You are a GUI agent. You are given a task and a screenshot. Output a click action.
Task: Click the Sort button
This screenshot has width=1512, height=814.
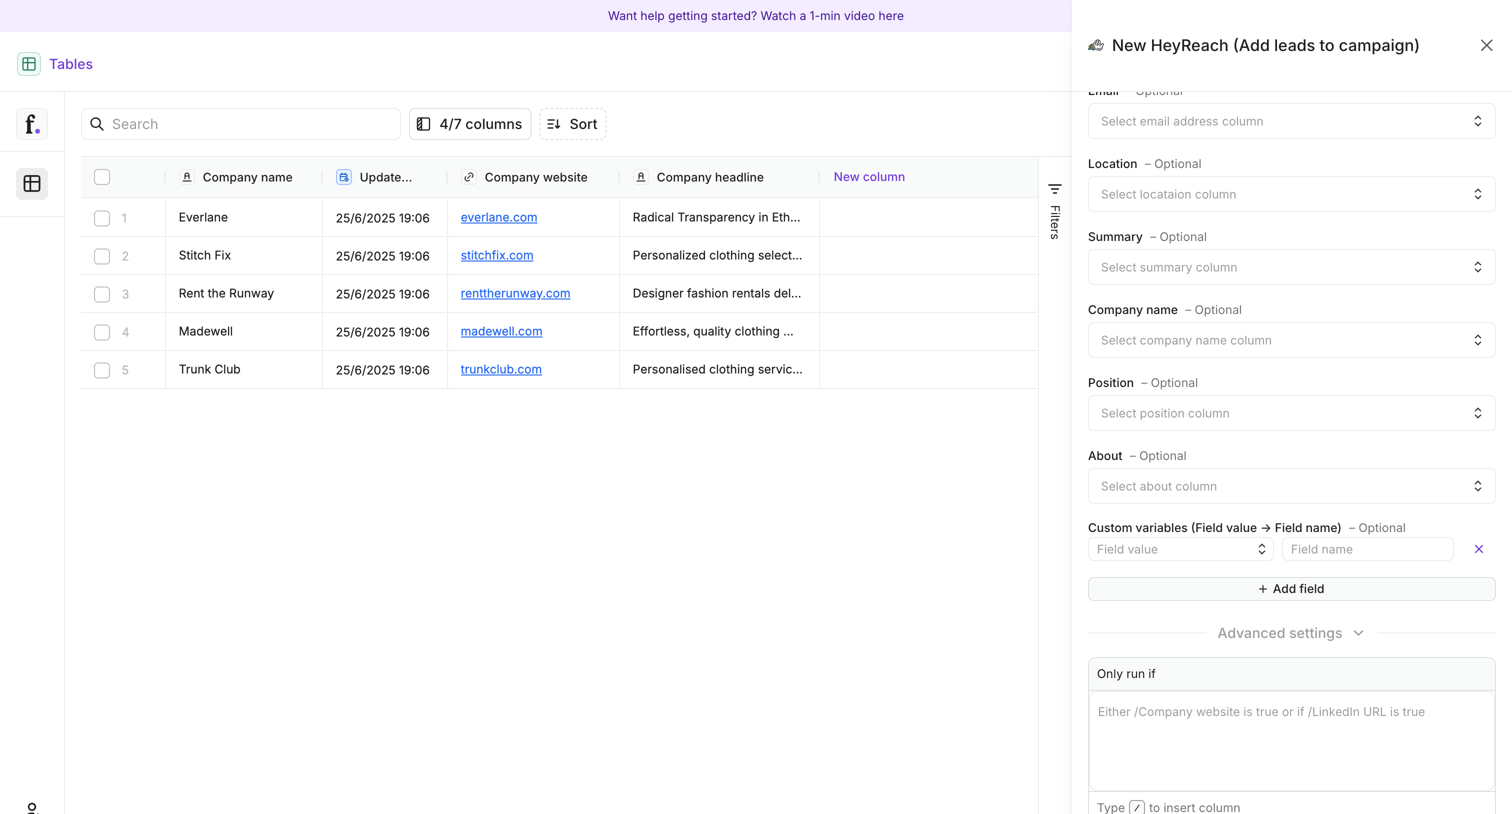coord(573,124)
